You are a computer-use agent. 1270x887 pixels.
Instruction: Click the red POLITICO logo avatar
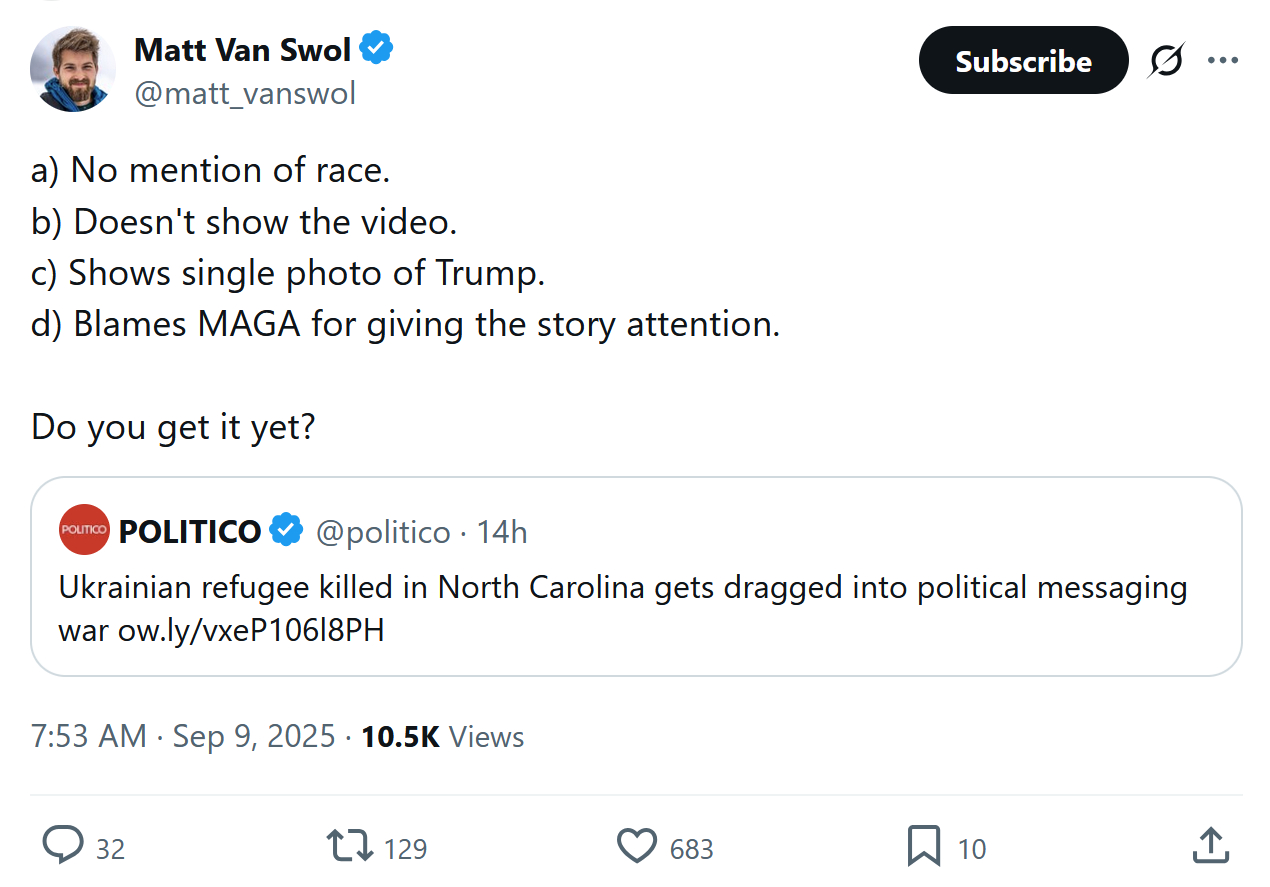84,530
